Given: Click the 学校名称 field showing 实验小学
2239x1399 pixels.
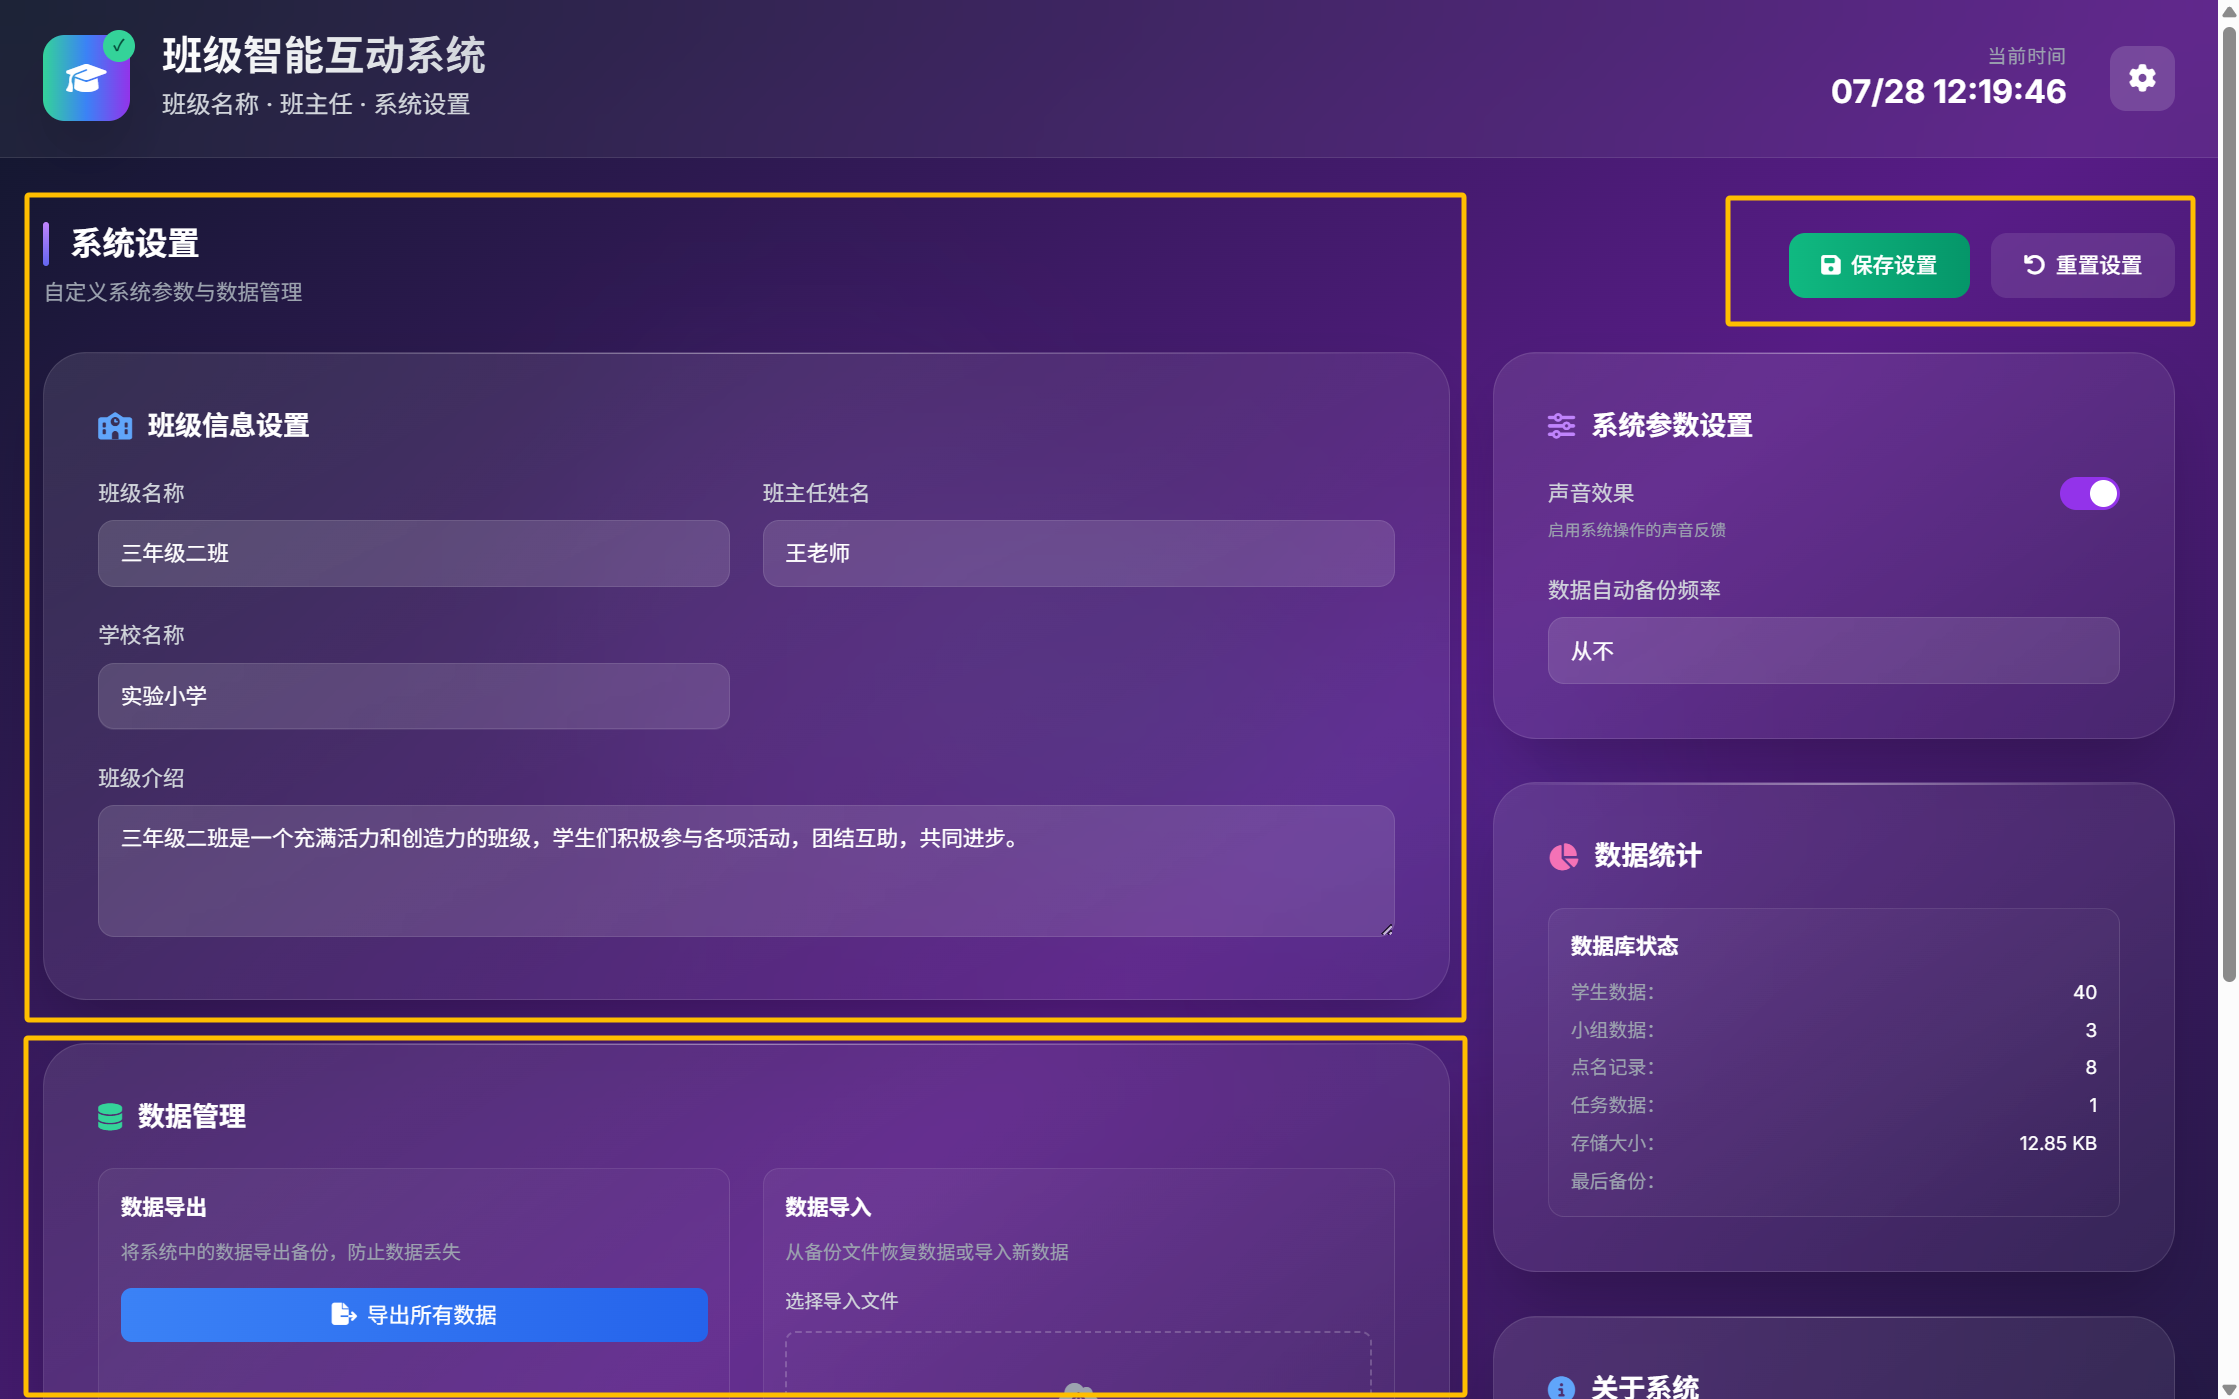Looking at the screenshot, I should point(413,696).
